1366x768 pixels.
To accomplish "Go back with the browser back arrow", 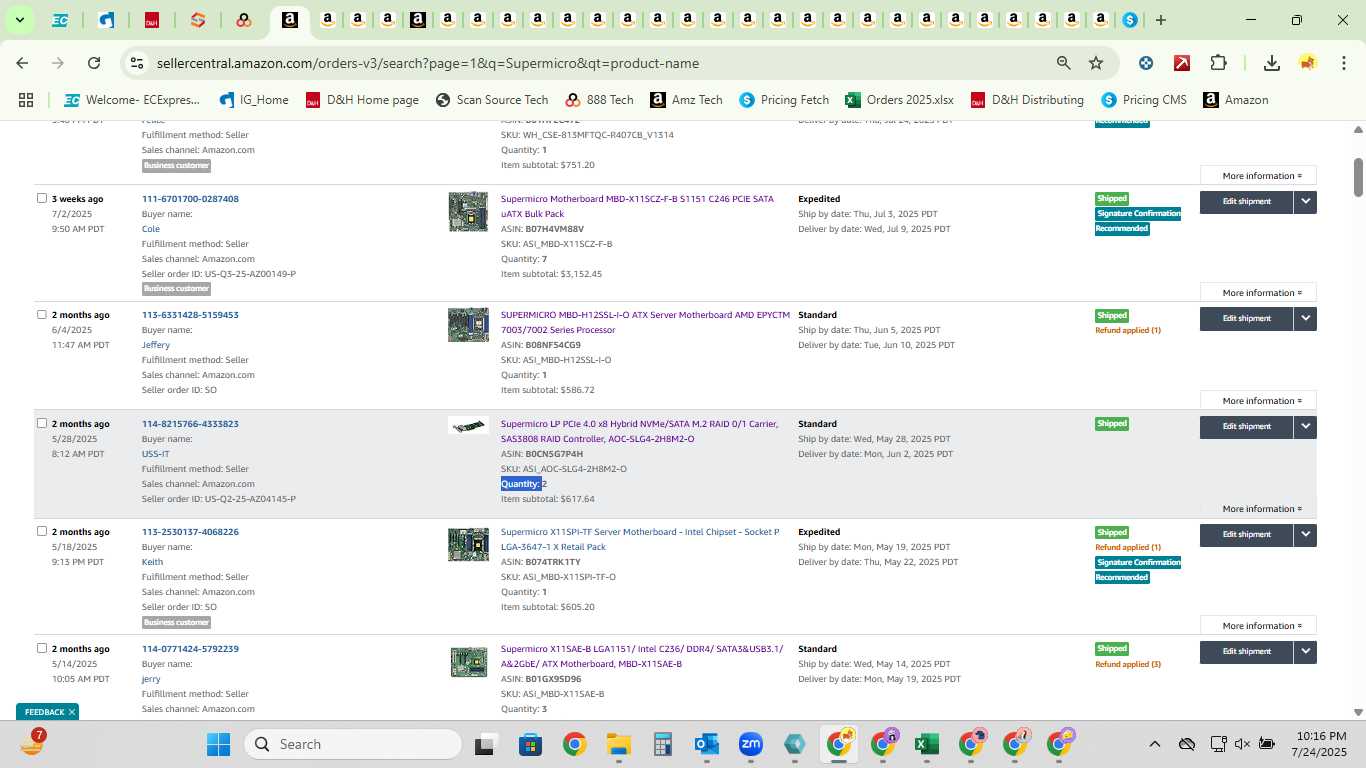I will pyautogui.click(x=22, y=63).
